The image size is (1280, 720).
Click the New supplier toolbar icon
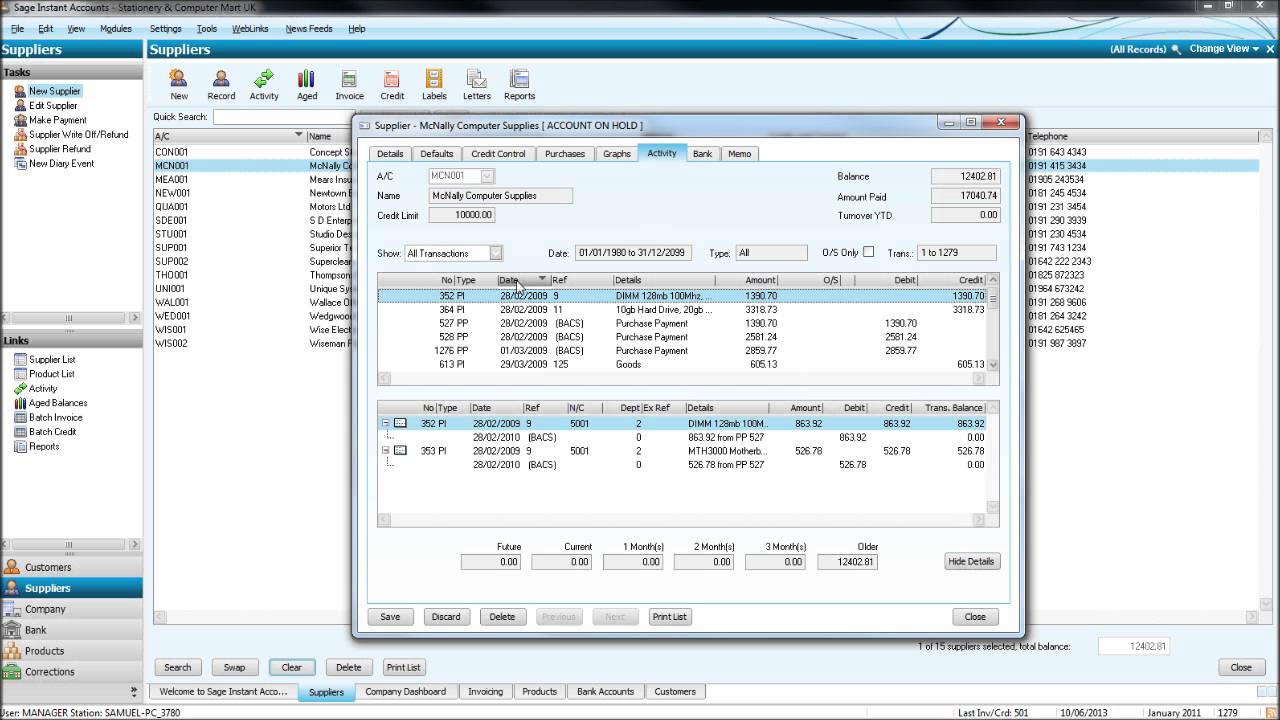coord(179,84)
